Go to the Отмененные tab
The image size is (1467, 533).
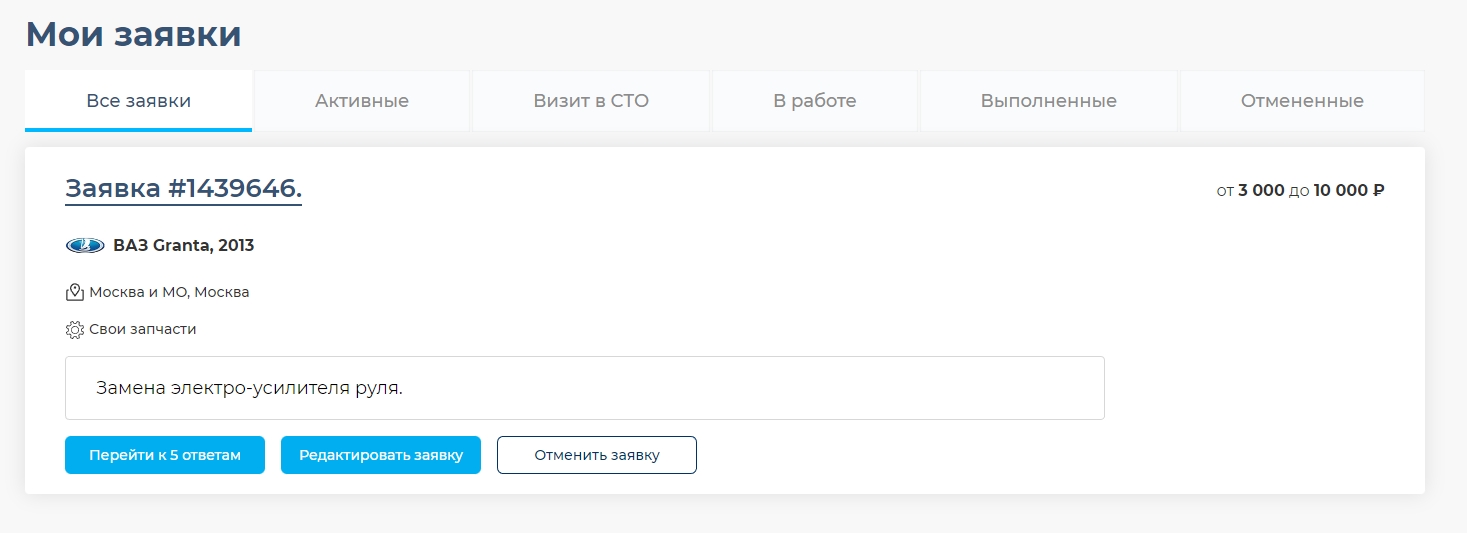pyautogui.click(x=1302, y=101)
